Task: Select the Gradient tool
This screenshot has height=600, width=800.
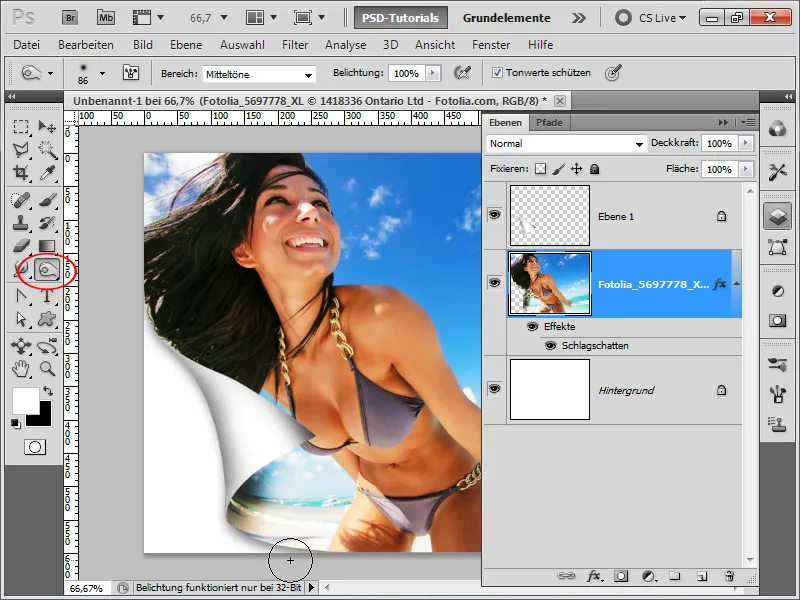Action: (x=47, y=246)
